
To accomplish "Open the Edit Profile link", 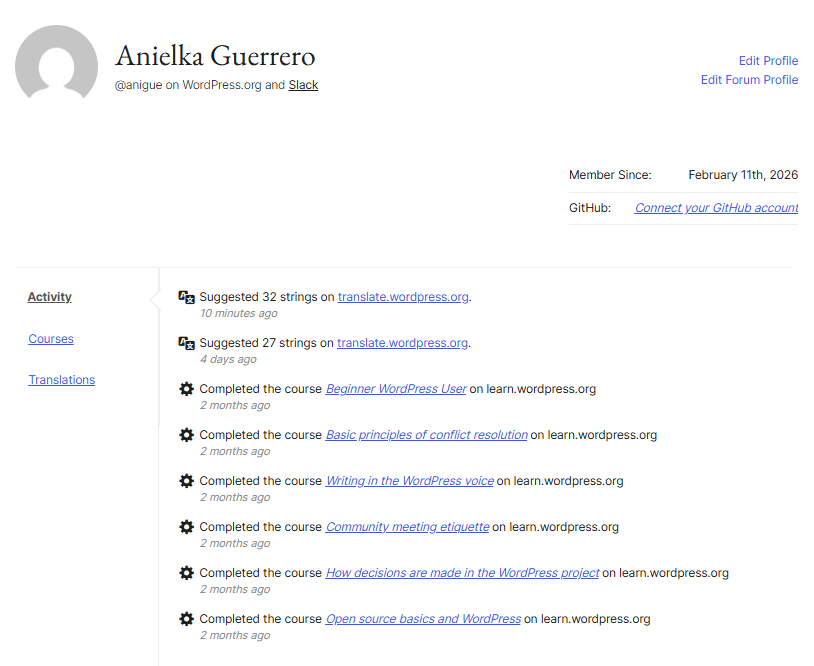I will coord(768,60).
